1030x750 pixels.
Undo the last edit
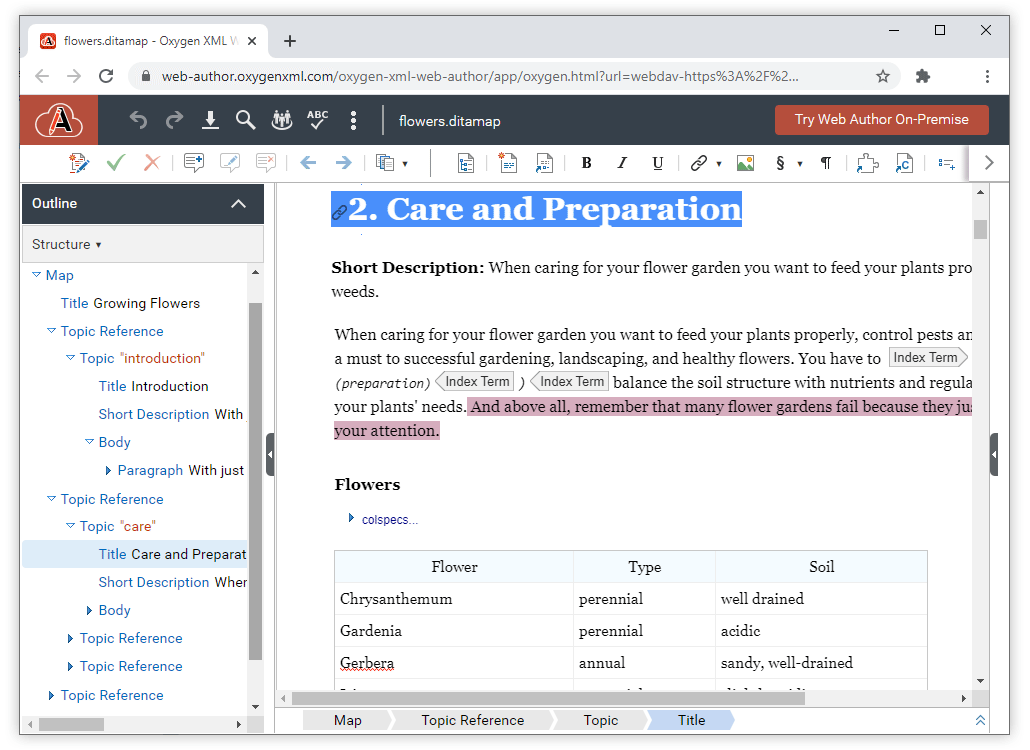point(138,120)
